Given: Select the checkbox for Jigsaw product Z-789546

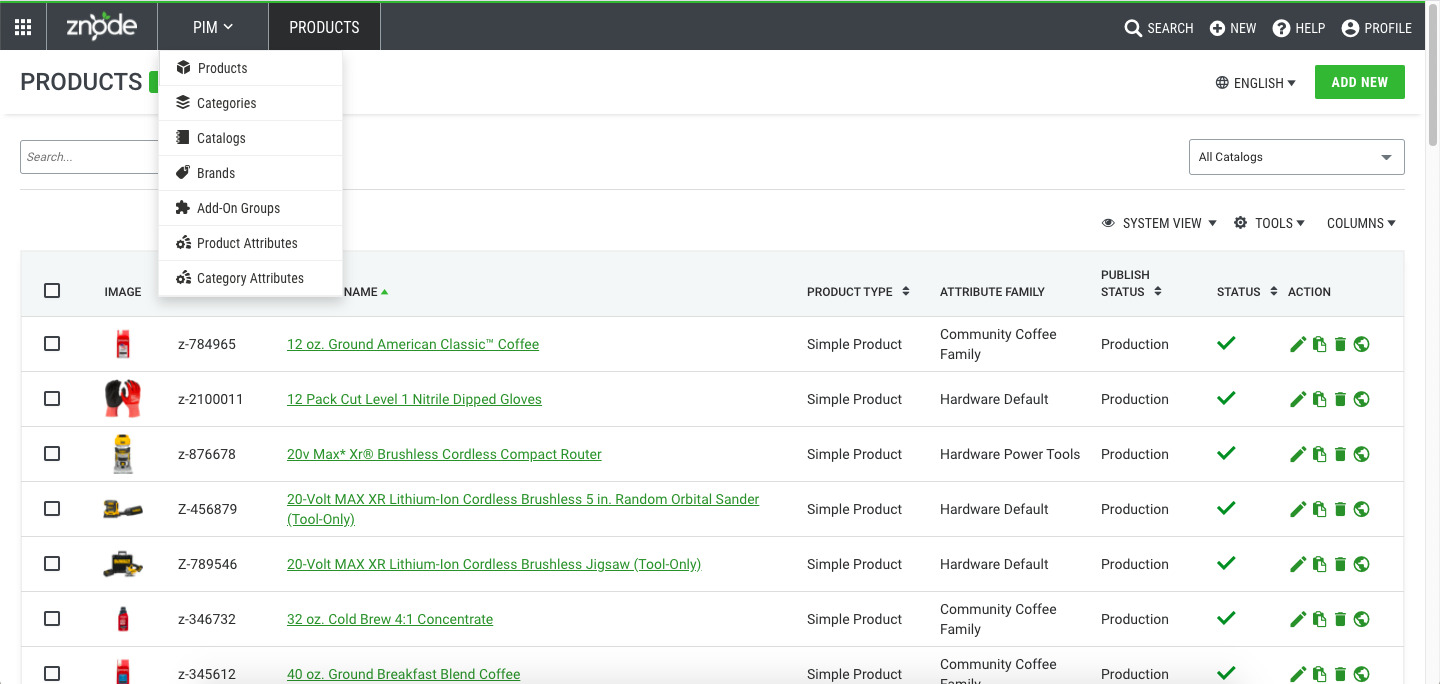Looking at the screenshot, I should tap(52, 564).
